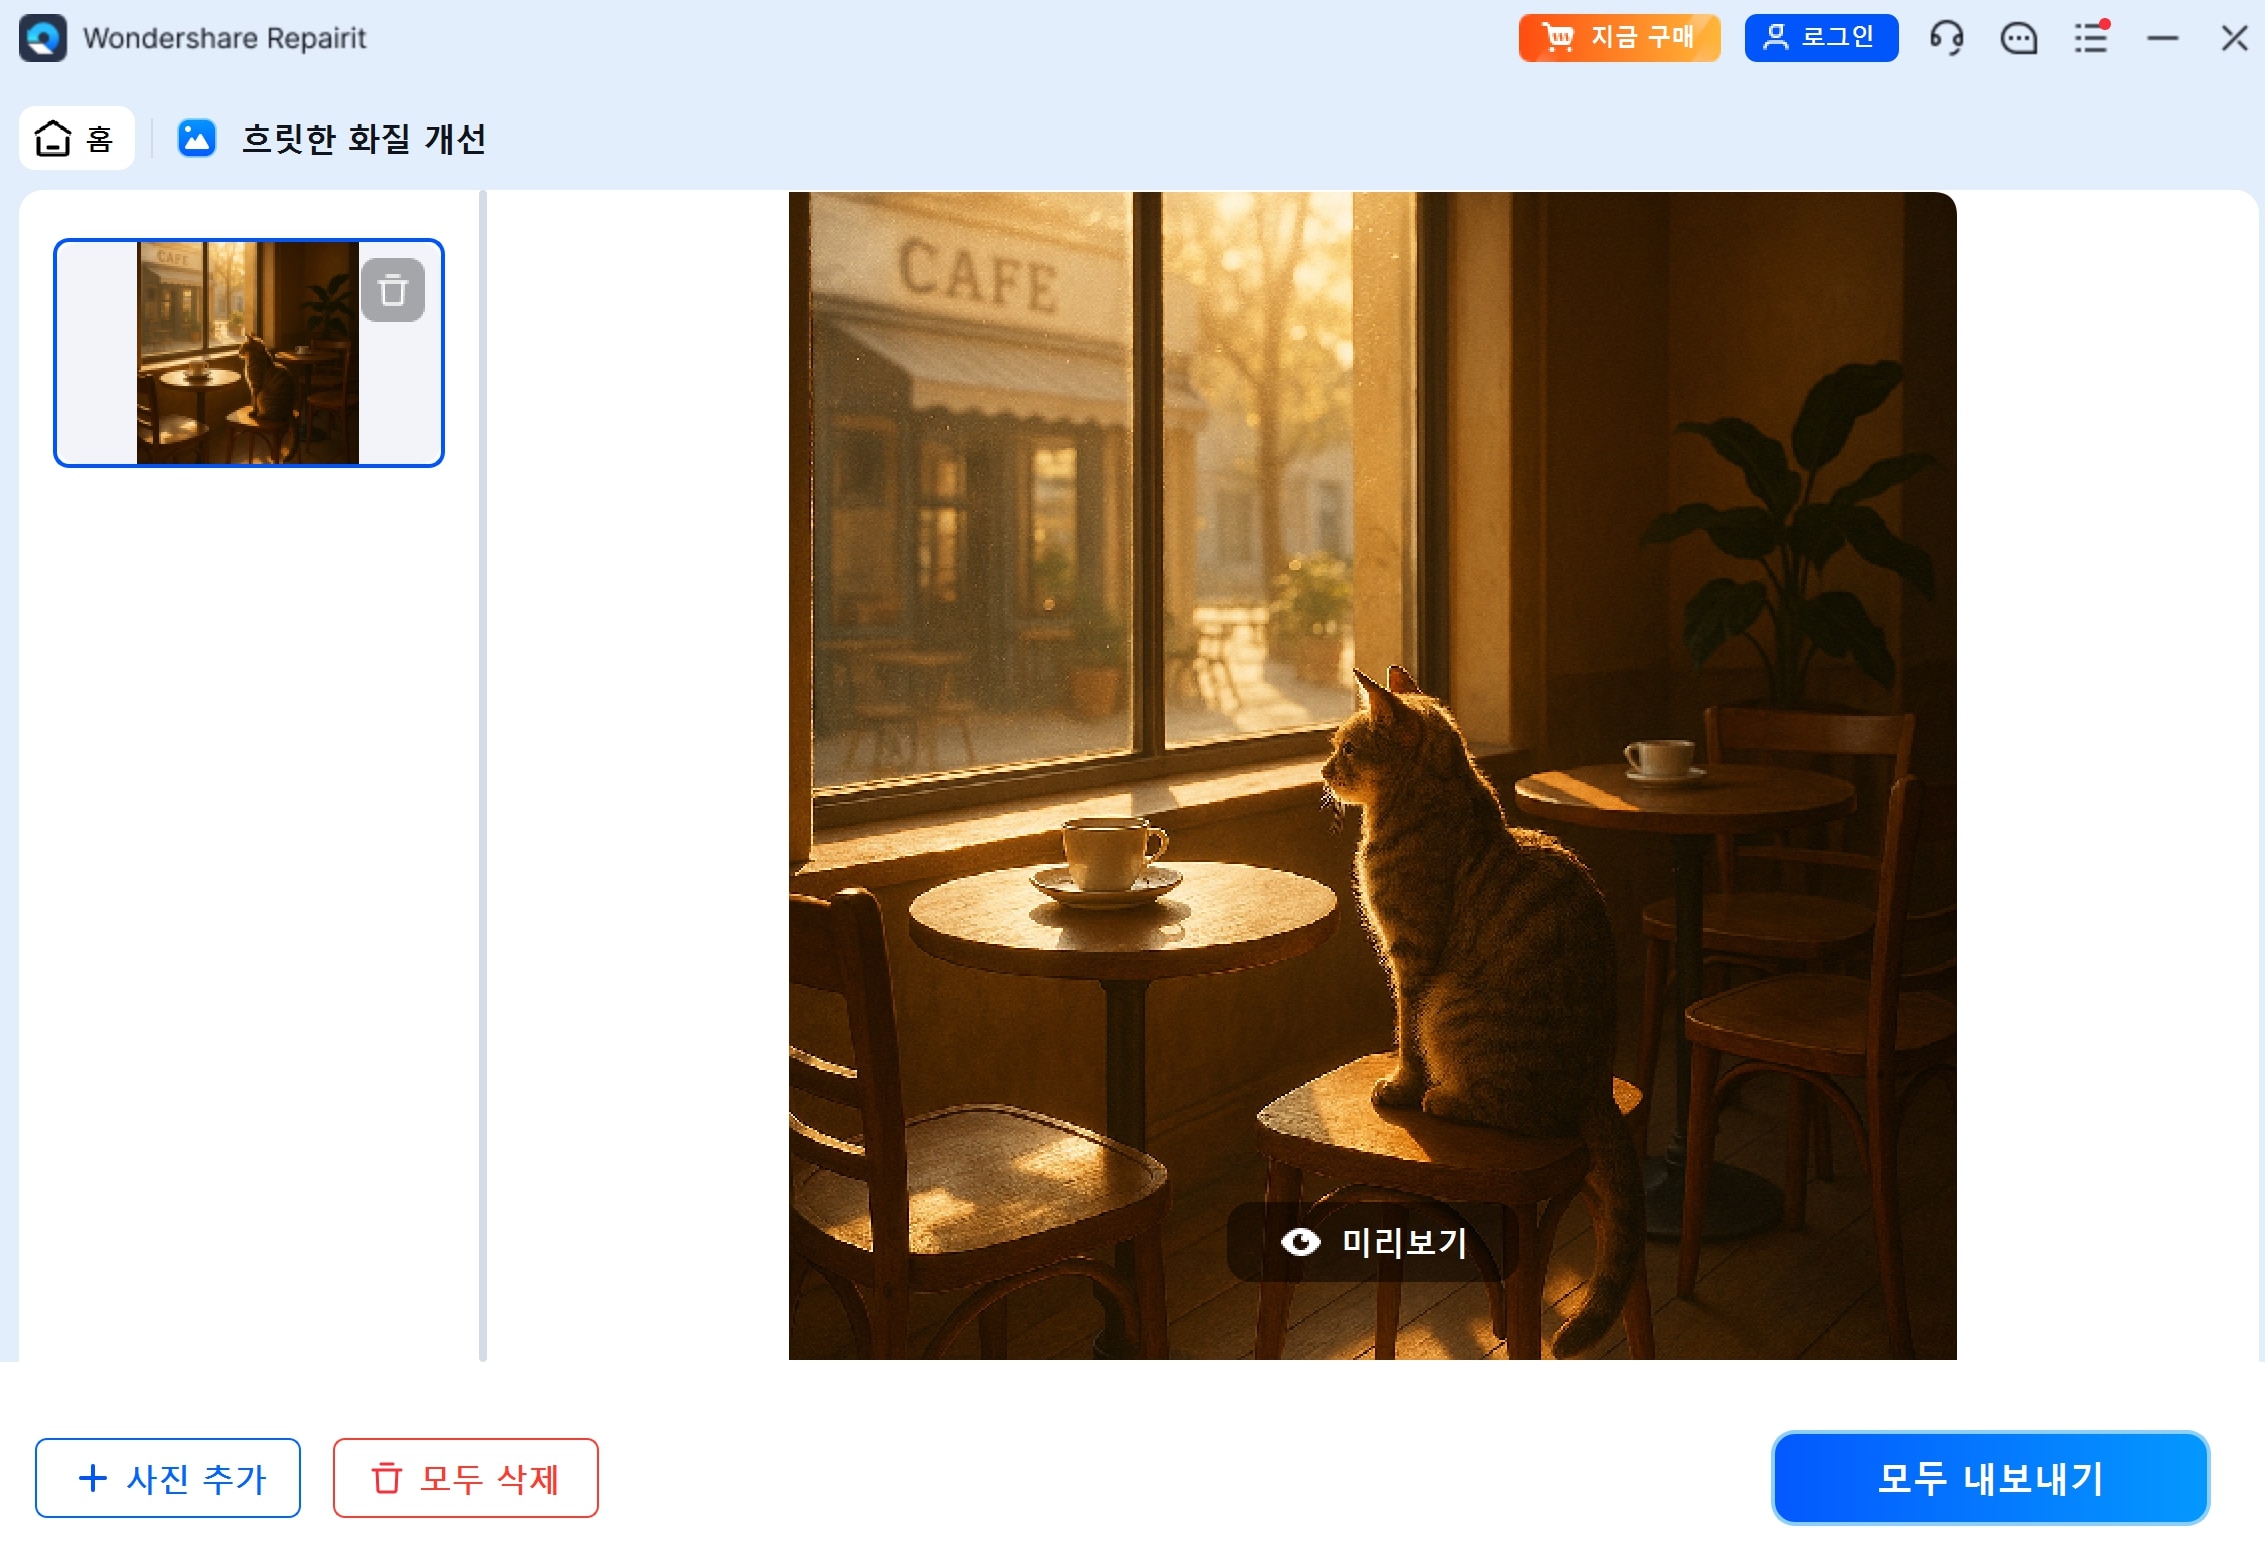Click the vertical divider beside thumbnail panel

tap(483, 775)
